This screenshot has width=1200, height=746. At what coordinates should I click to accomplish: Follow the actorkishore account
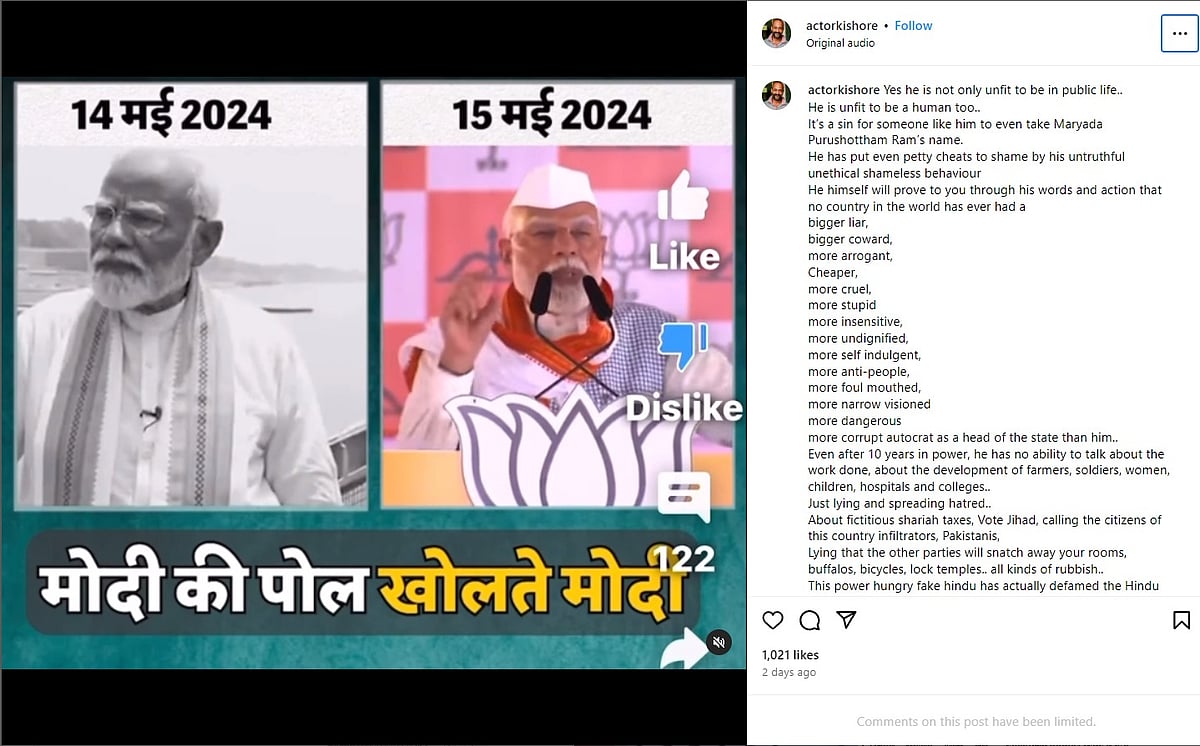pyautogui.click(x=913, y=26)
